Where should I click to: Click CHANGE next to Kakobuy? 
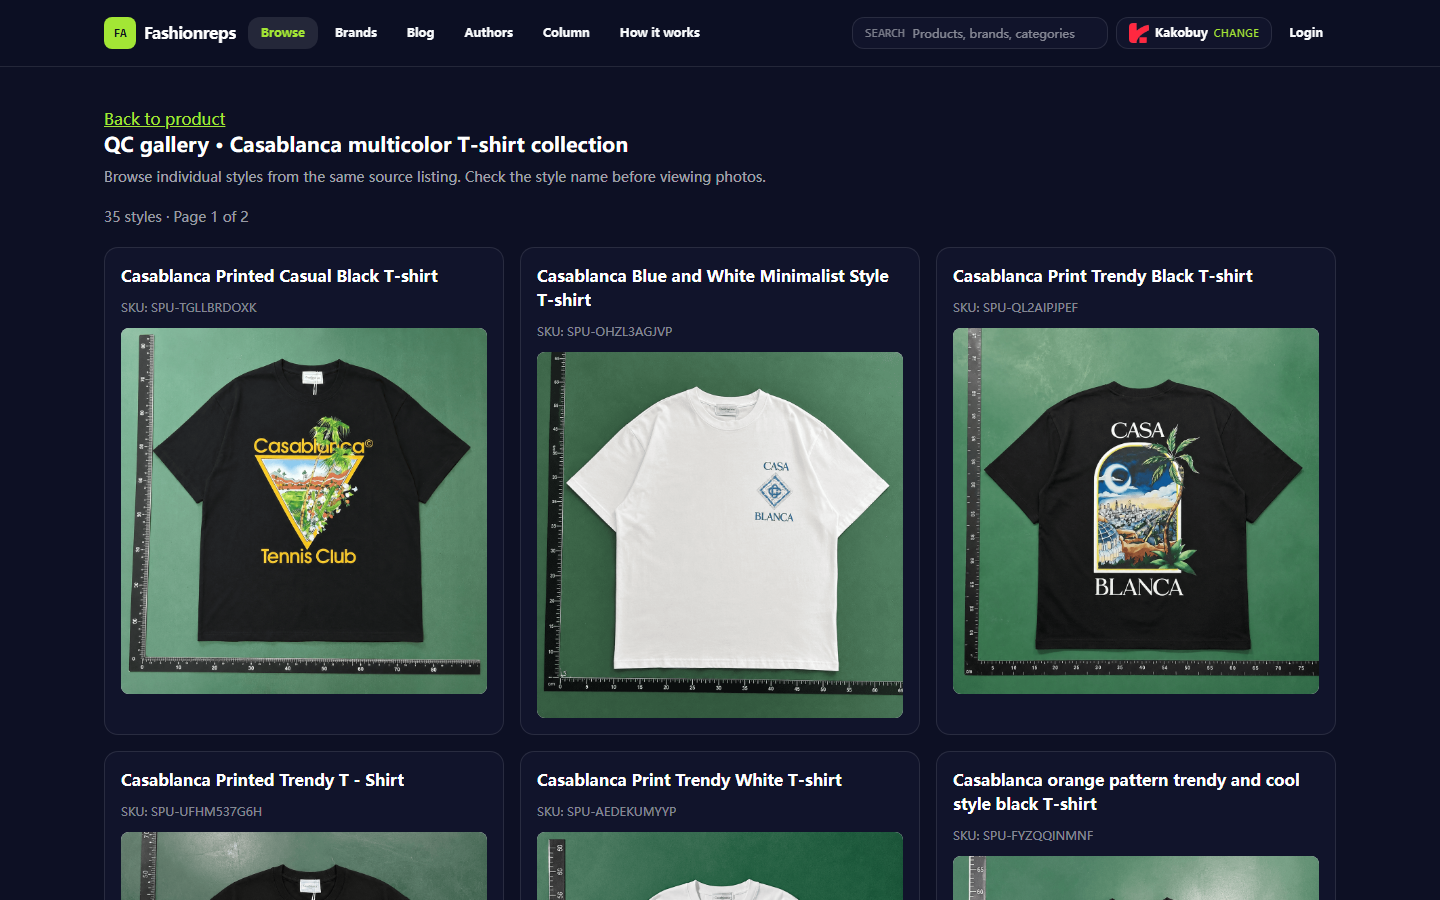1236,33
